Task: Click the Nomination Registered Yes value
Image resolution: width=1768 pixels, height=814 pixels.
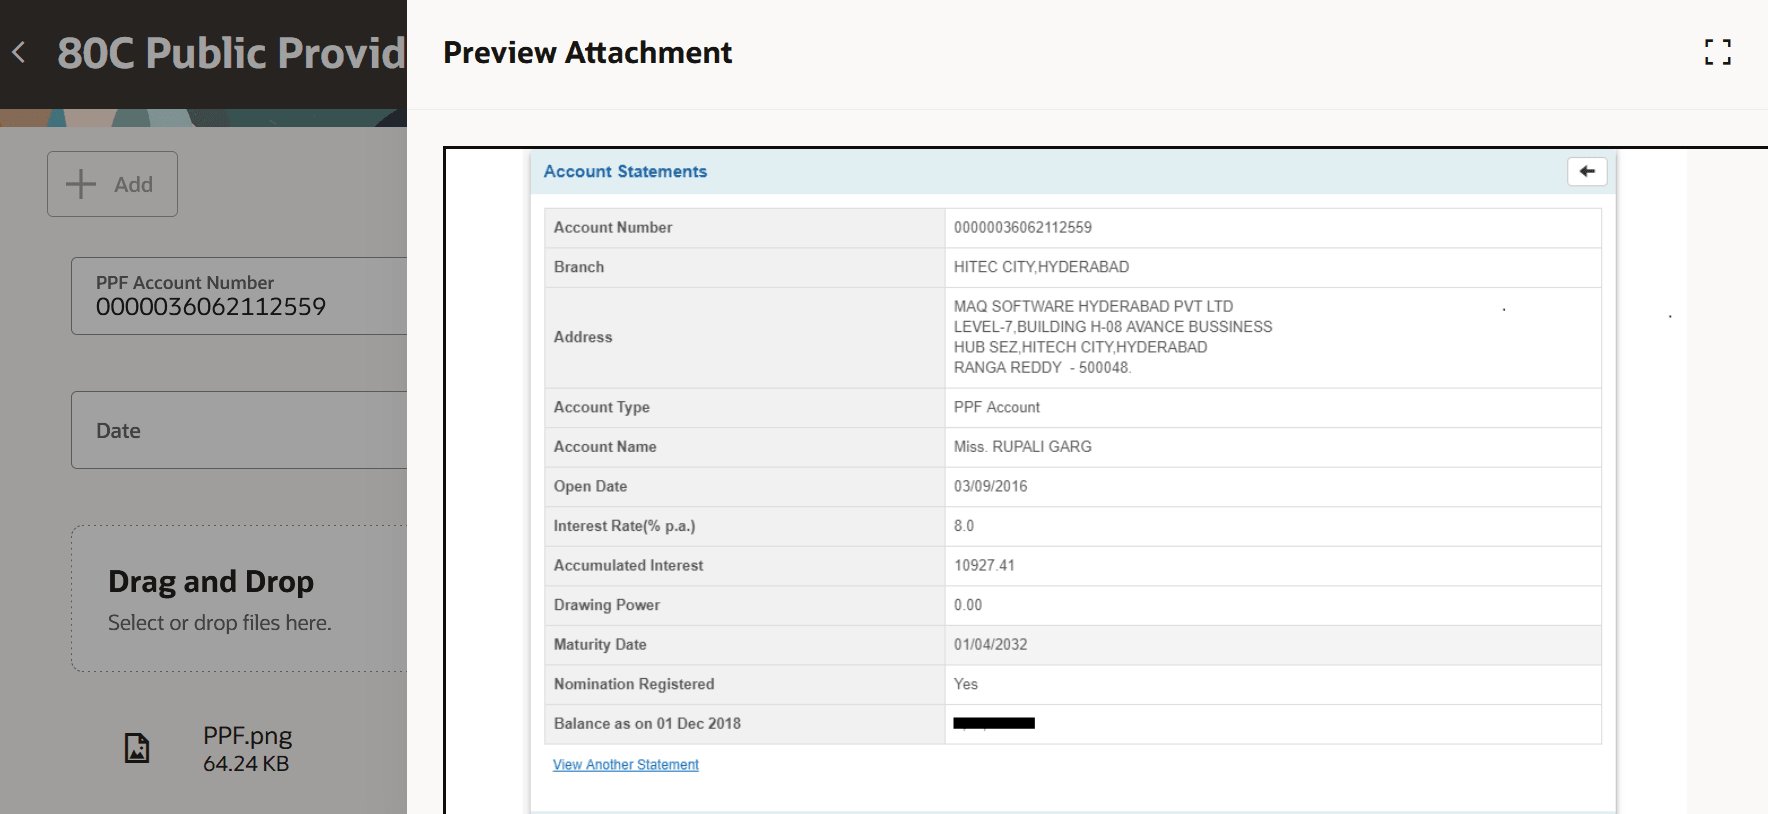Action: [x=965, y=684]
